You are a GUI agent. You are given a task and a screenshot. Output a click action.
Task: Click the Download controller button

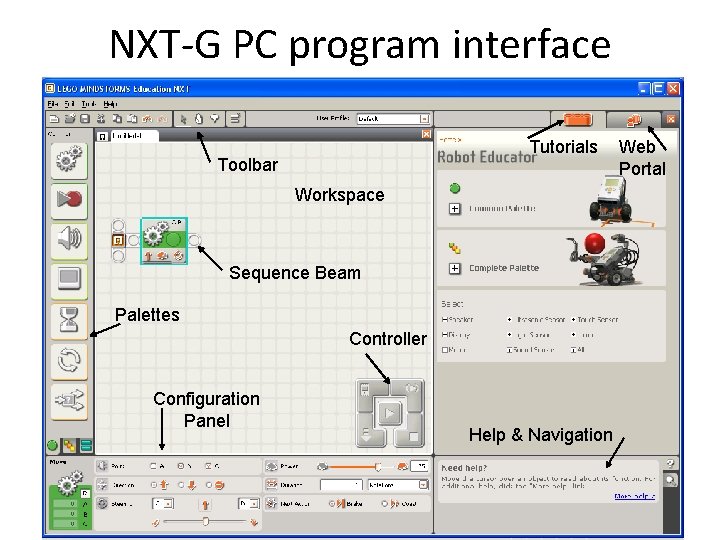[x=367, y=434]
